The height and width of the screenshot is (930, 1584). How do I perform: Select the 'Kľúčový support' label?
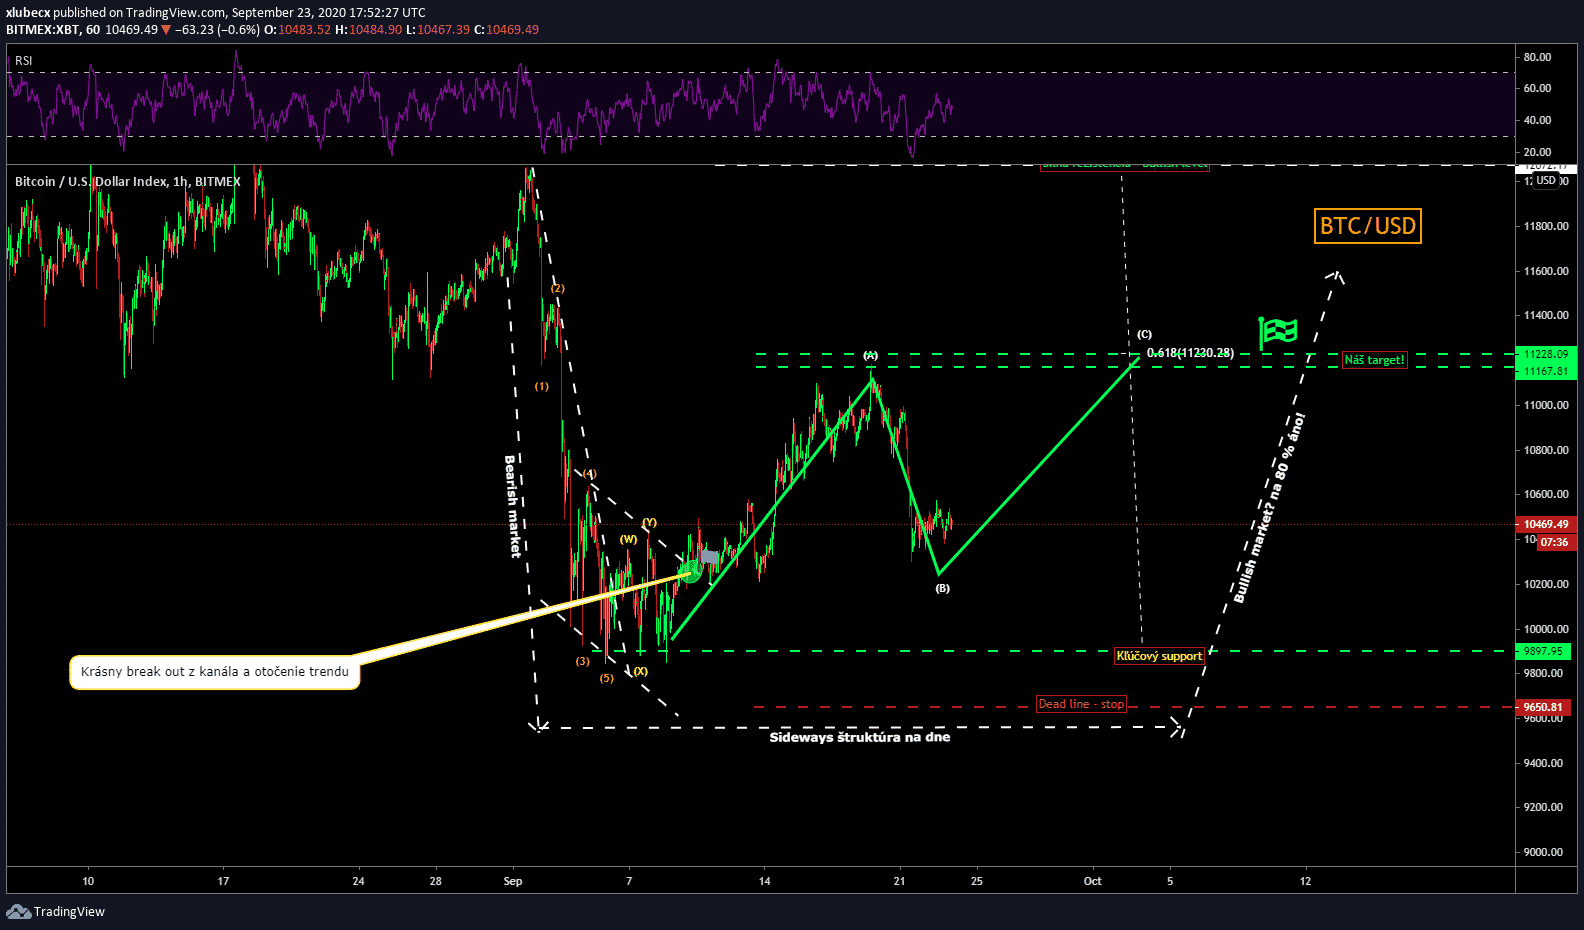(x=1159, y=656)
